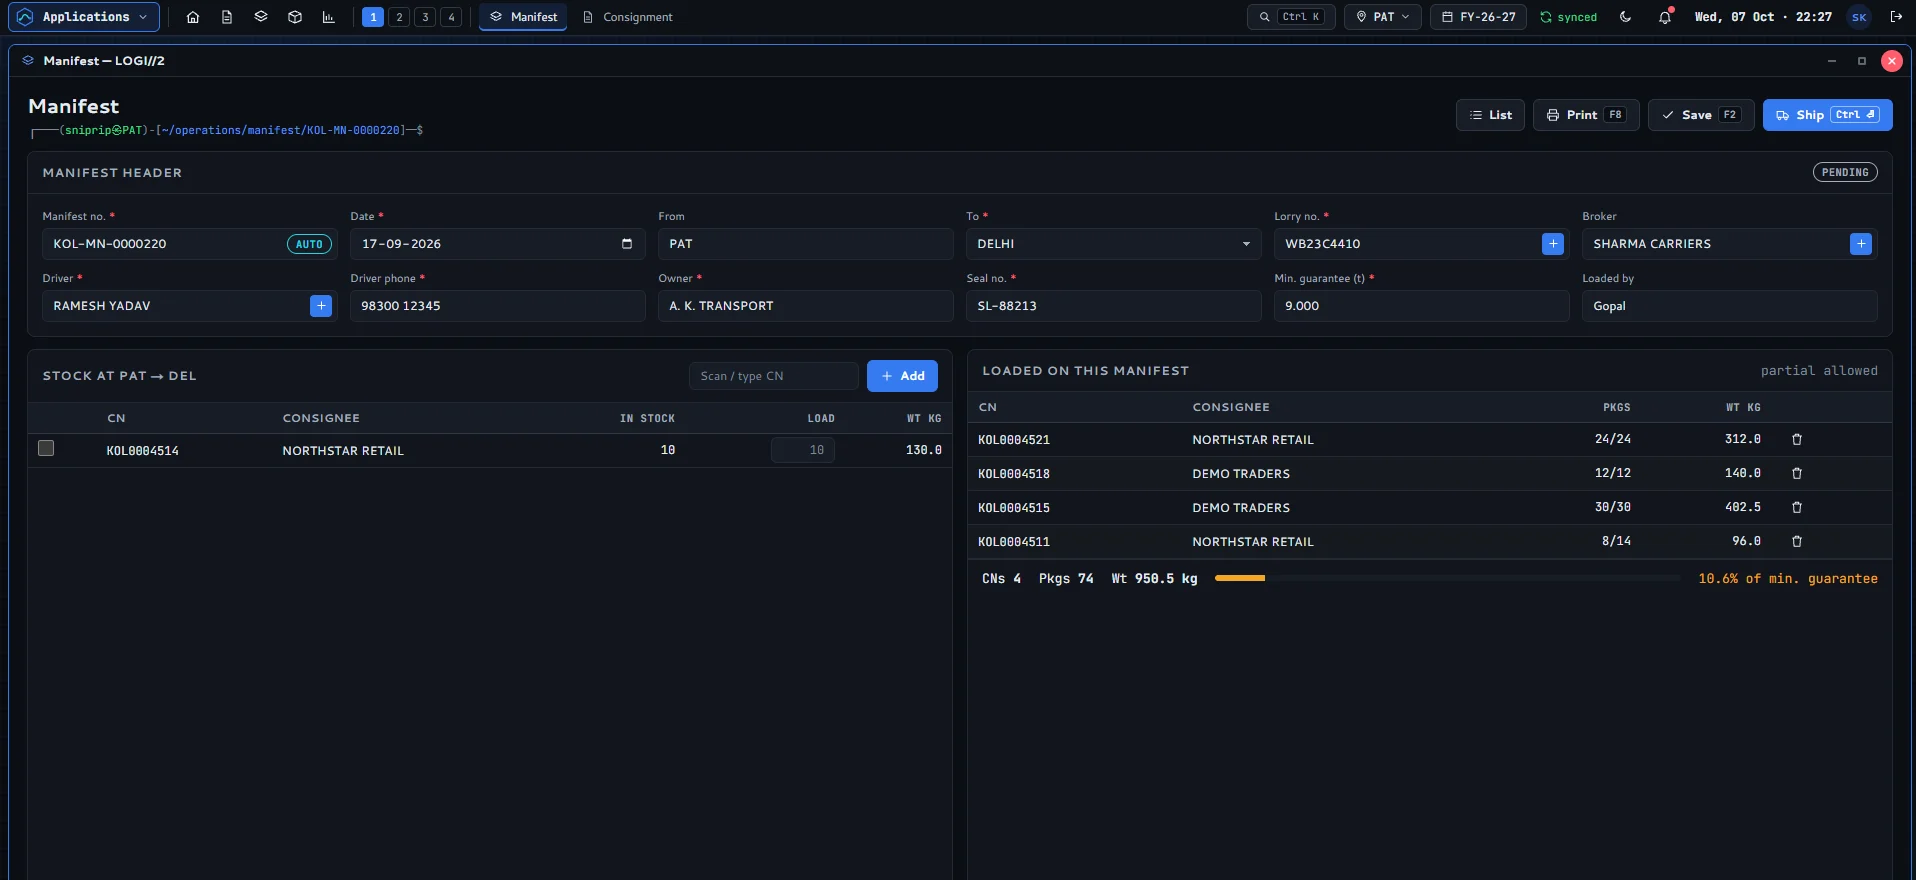Click the synced status indicator
Image resolution: width=1916 pixels, height=880 pixels.
coord(1569,17)
